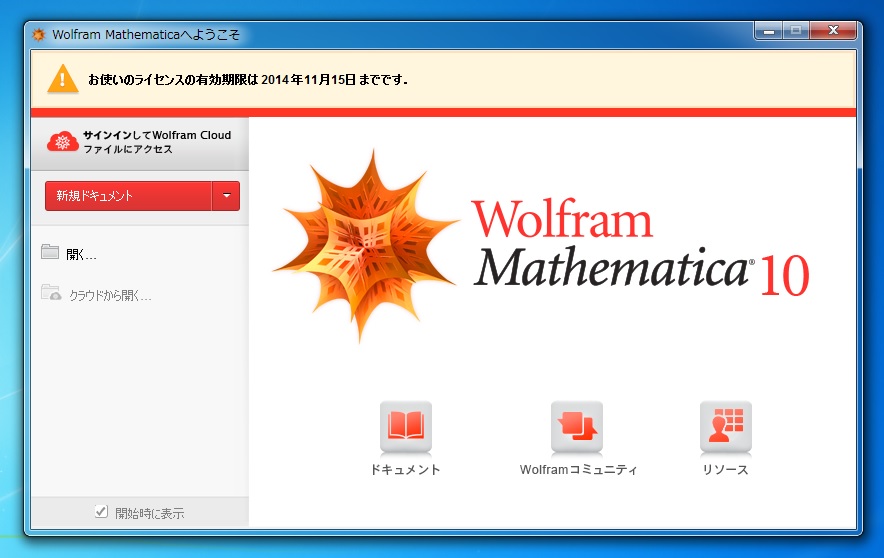This screenshot has height=558, width=884.
Task: Click the Wolframコミュニティ label
Action: [578, 470]
